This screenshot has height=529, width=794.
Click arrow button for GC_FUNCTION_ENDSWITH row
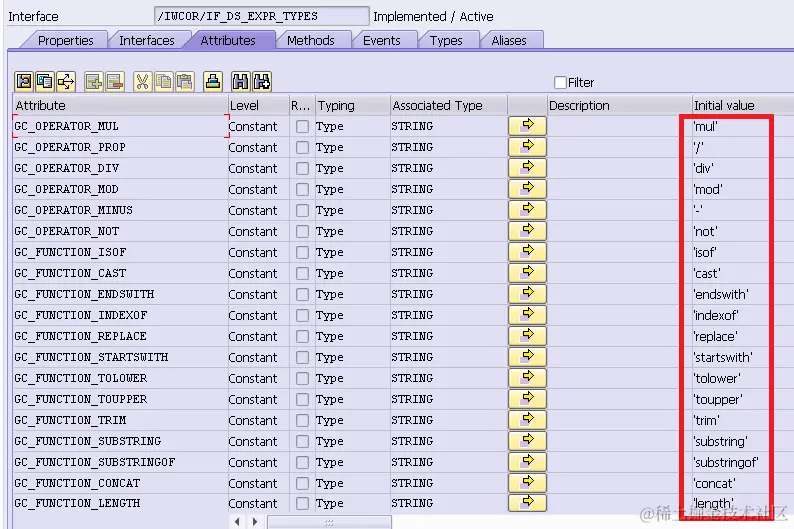click(528, 294)
